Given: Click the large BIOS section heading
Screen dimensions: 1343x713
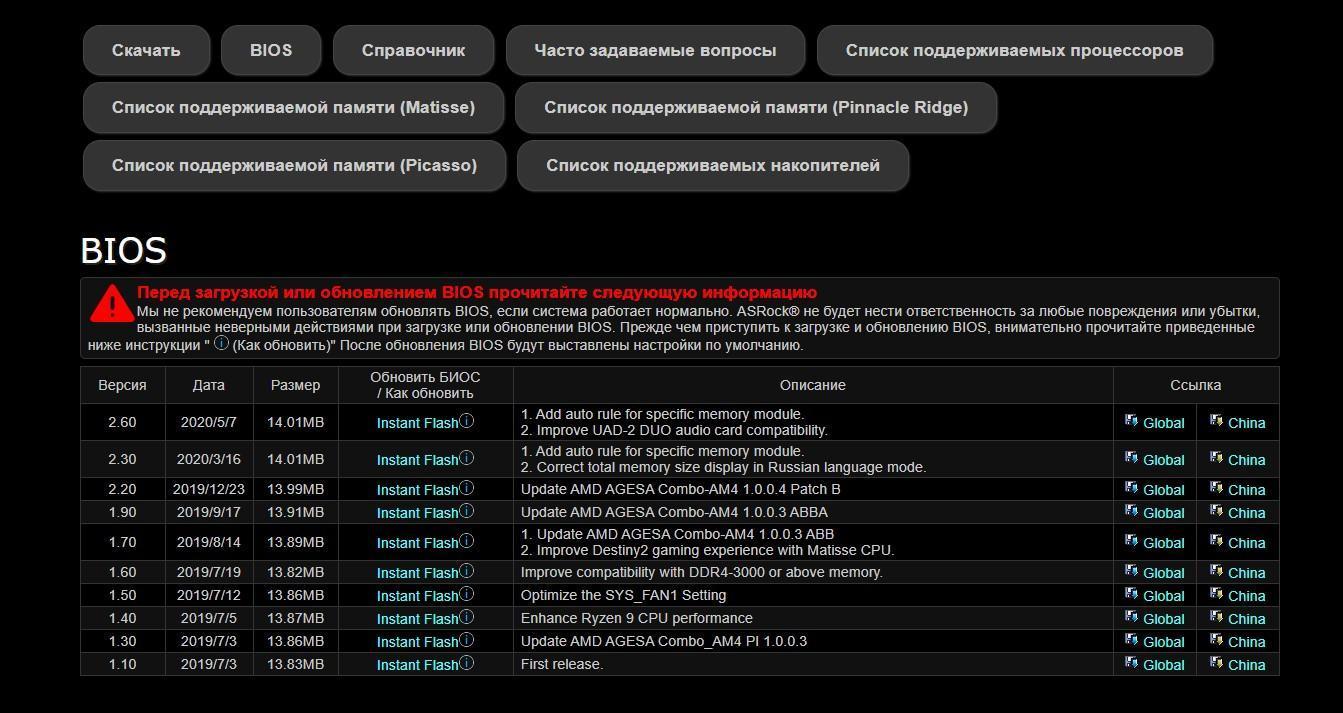Looking at the screenshot, I should click(123, 250).
